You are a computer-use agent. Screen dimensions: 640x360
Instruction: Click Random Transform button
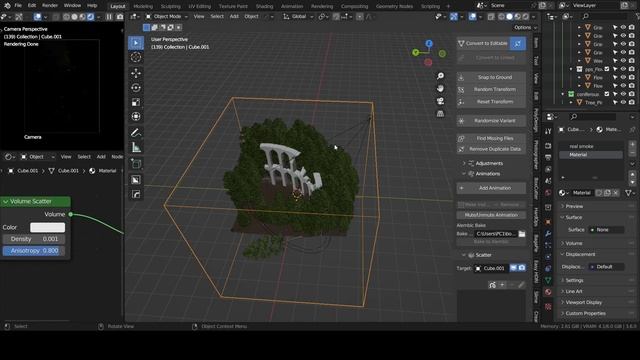(491, 89)
